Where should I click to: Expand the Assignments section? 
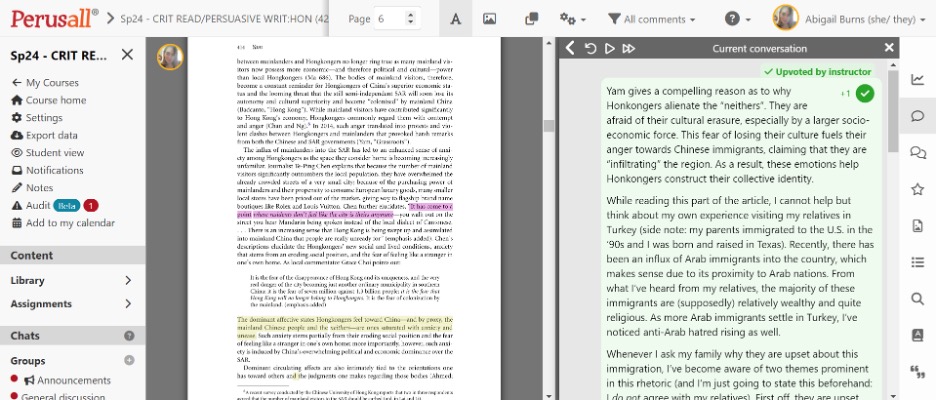click(x=128, y=304)
